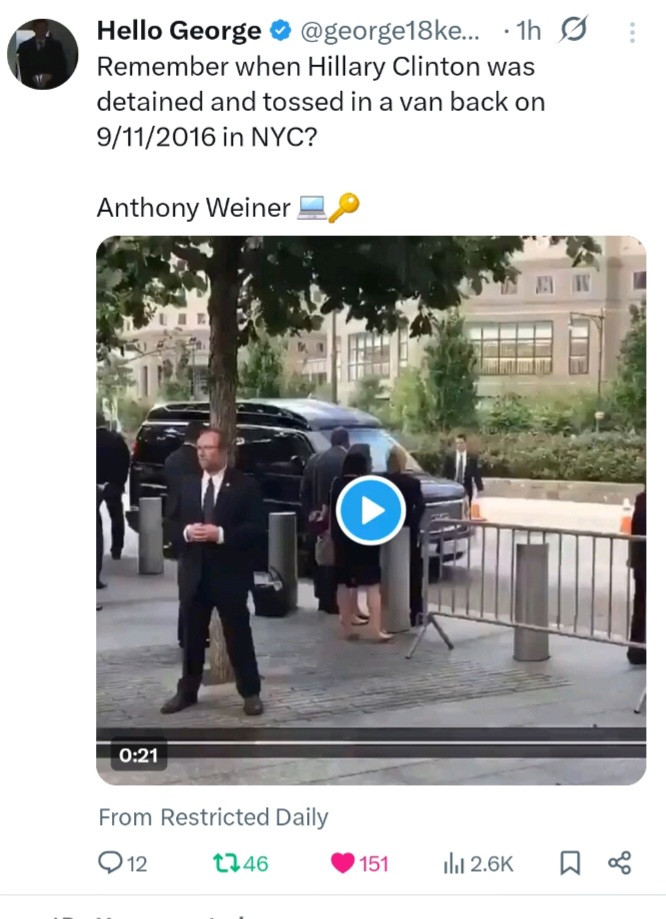Screen dimensions: 666x919
Task: Click the Hello George display name
Action: point(179,30)
